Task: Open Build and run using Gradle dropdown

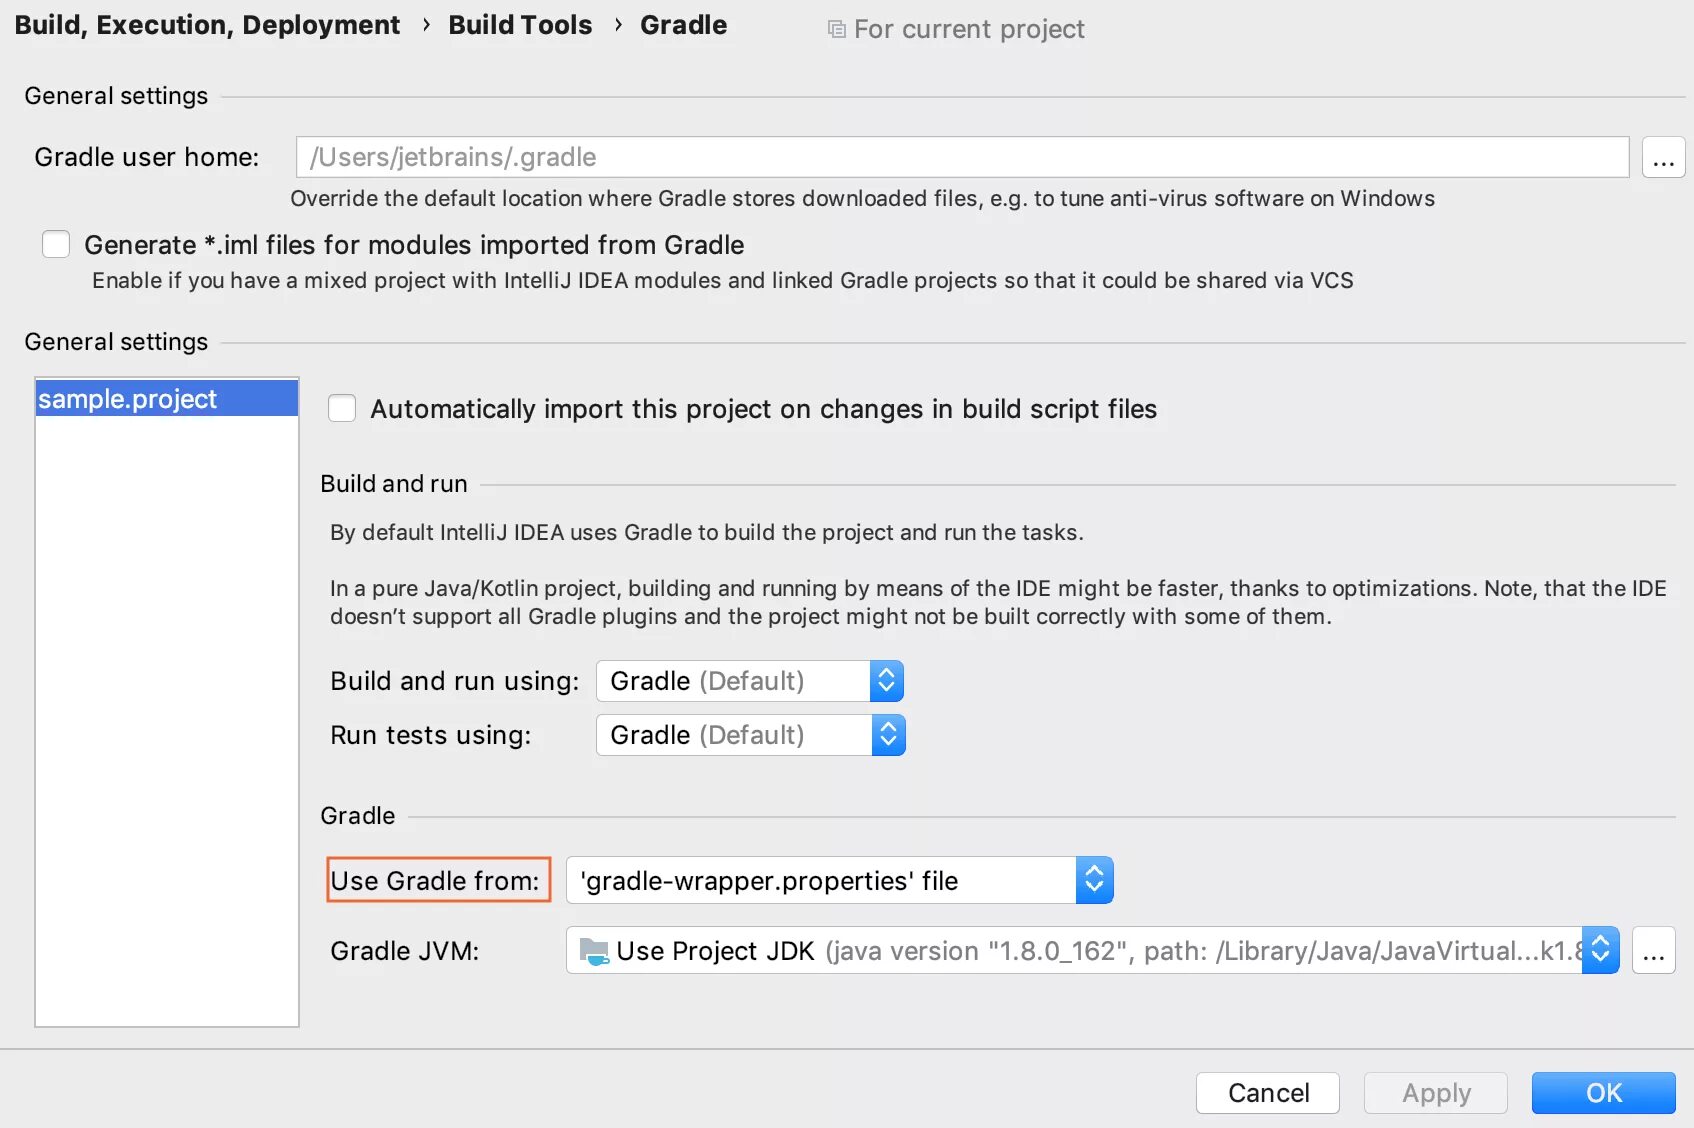Action: tap(750, 681)
